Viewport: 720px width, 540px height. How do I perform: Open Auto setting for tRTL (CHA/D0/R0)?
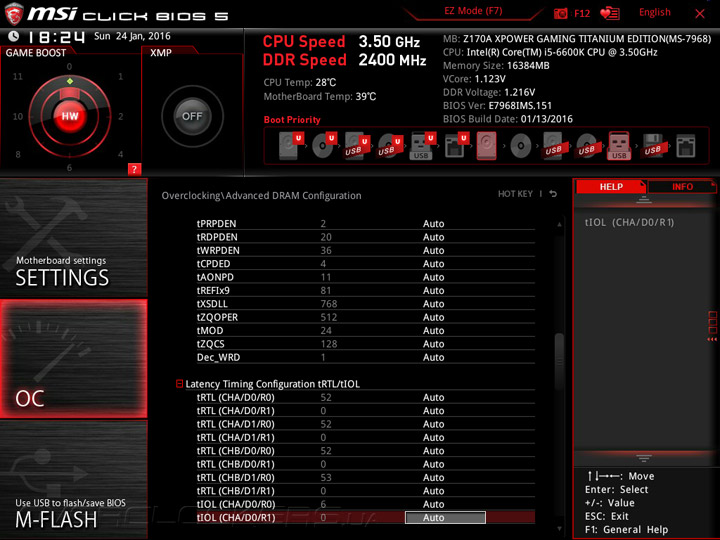(x=433, y=397)
